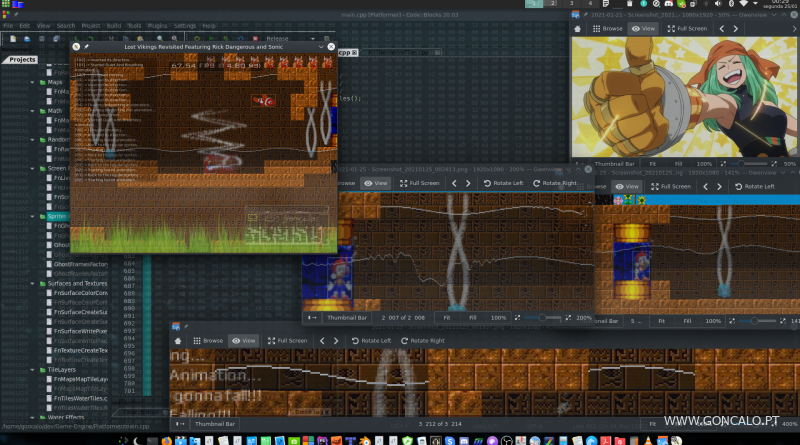
Task: Go to start page in top-right Gwenview window
Action: [x=578, y=29]
